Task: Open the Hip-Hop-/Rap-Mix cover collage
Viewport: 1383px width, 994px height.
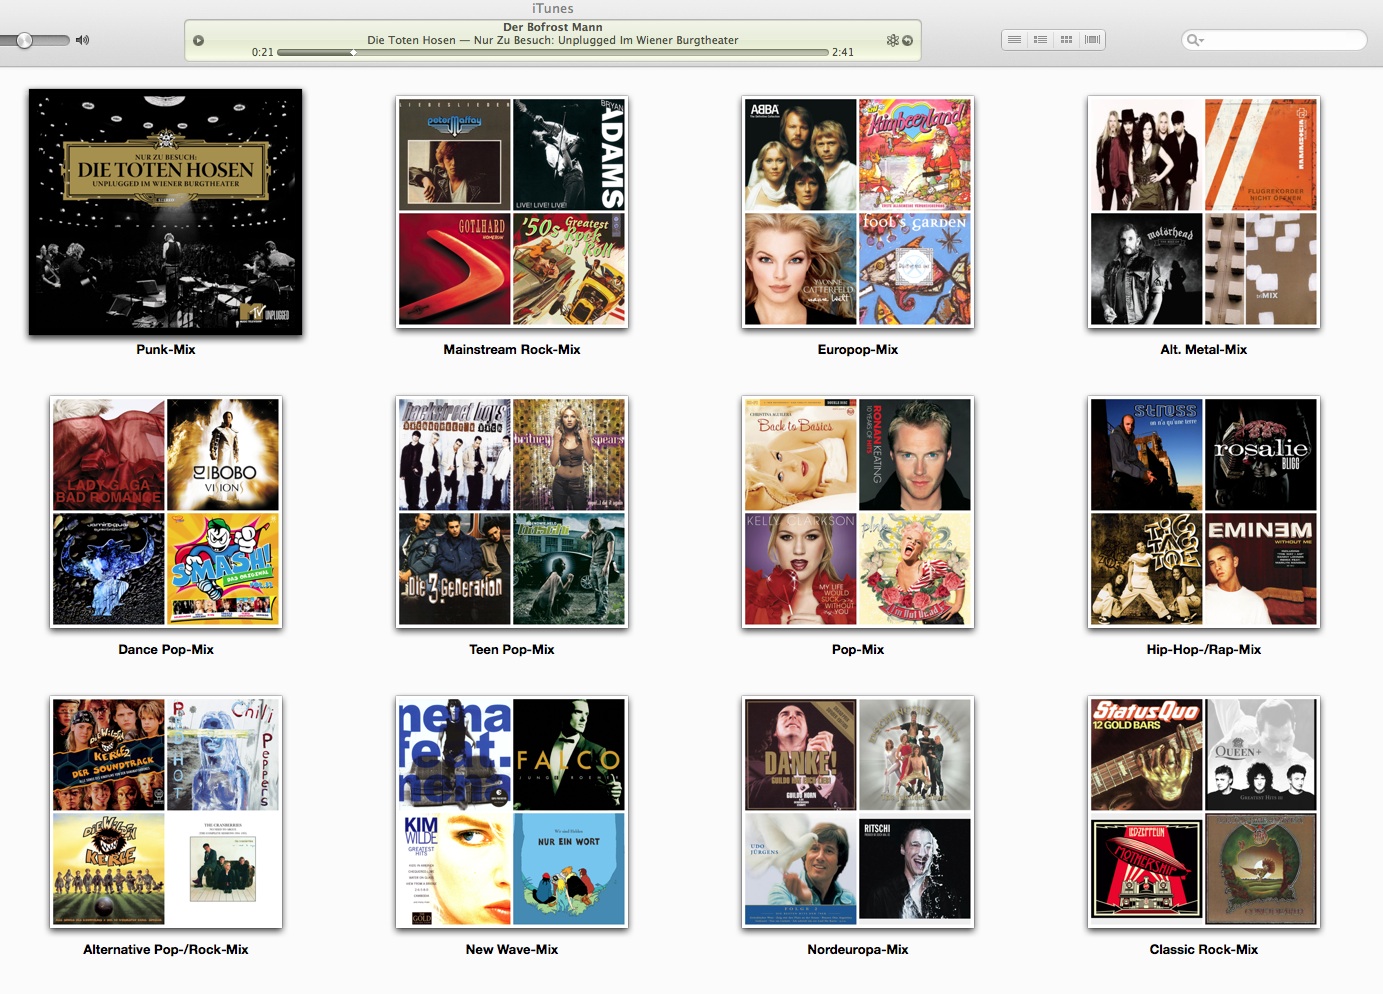Action: (x=1204, y=512)
